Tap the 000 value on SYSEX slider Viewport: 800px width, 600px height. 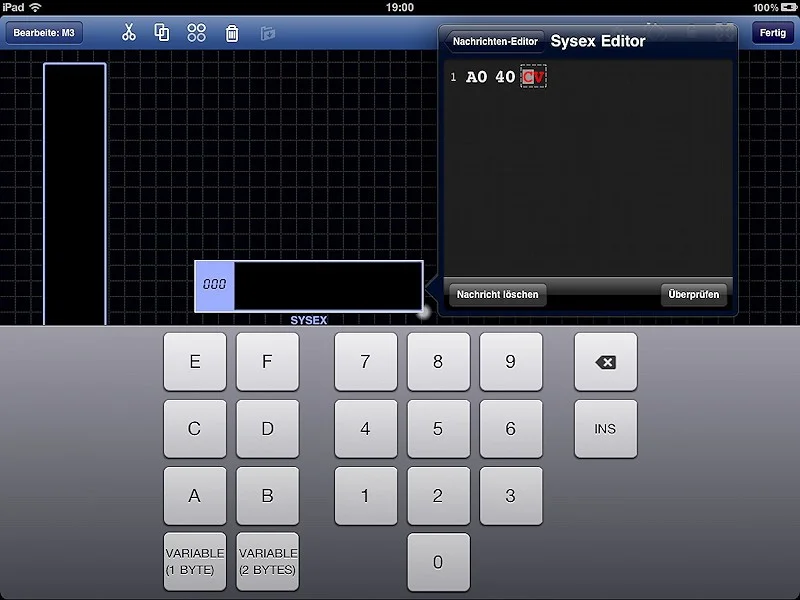point(214,284)
